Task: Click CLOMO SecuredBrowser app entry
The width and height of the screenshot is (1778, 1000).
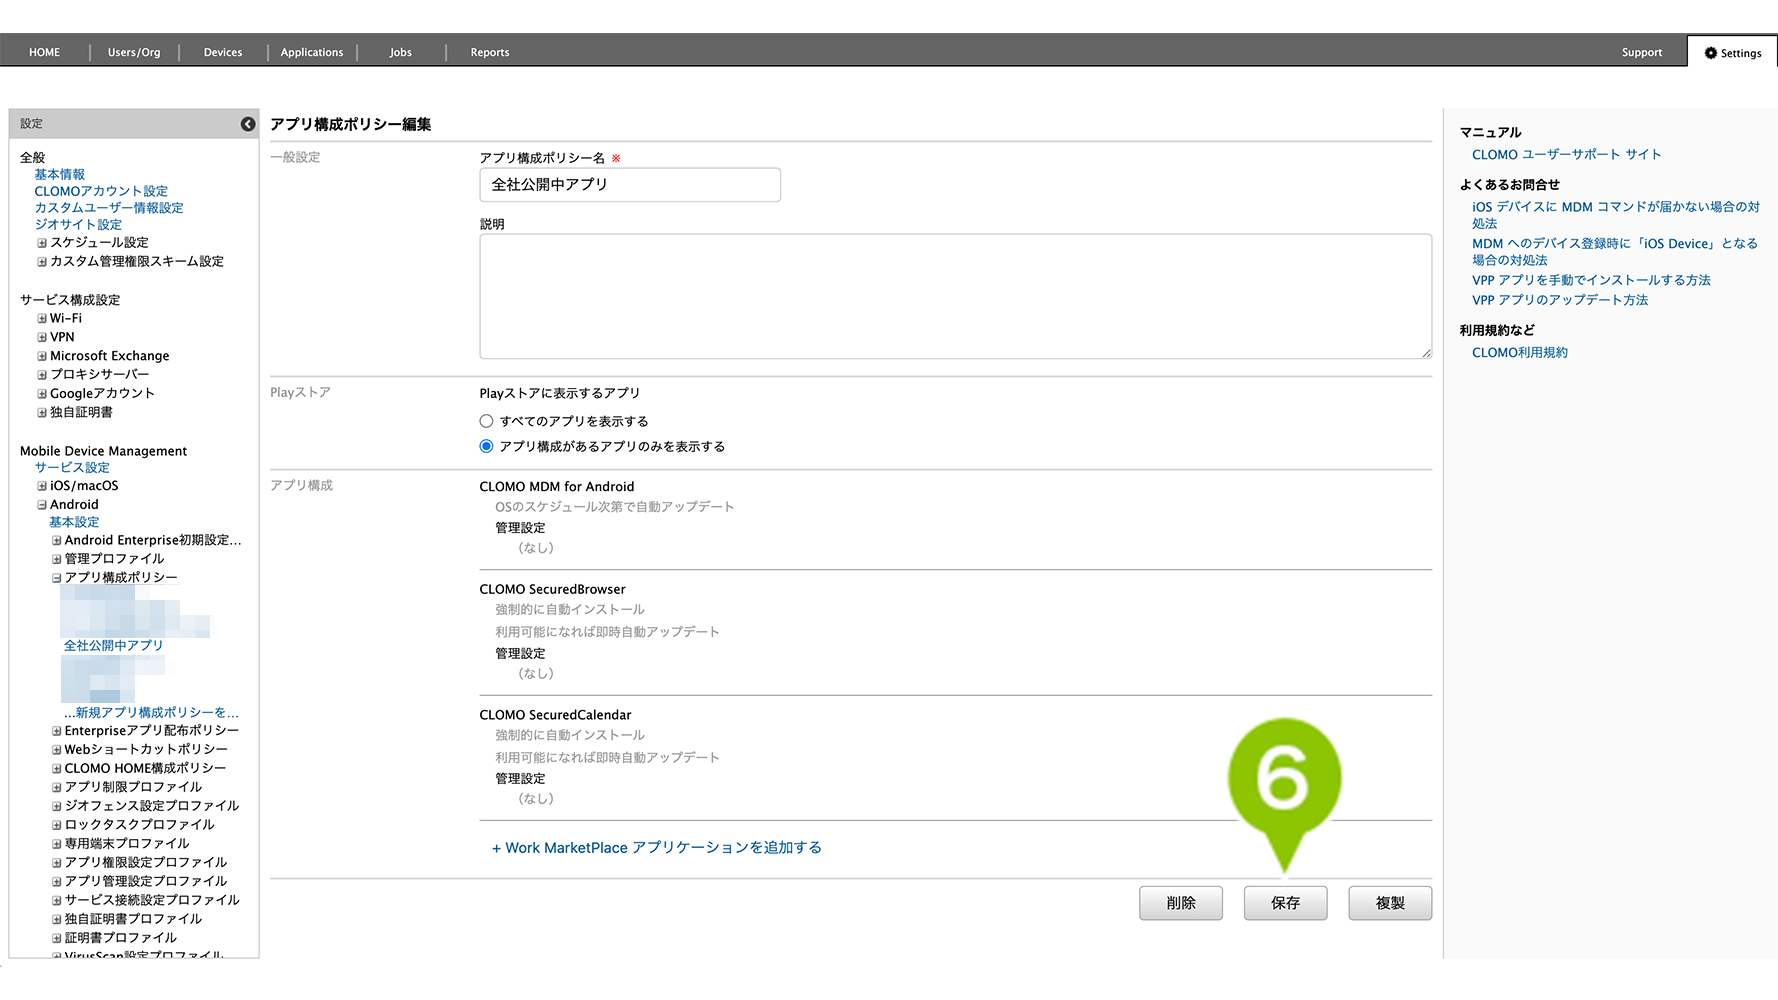Action: (x=552, y=590)
